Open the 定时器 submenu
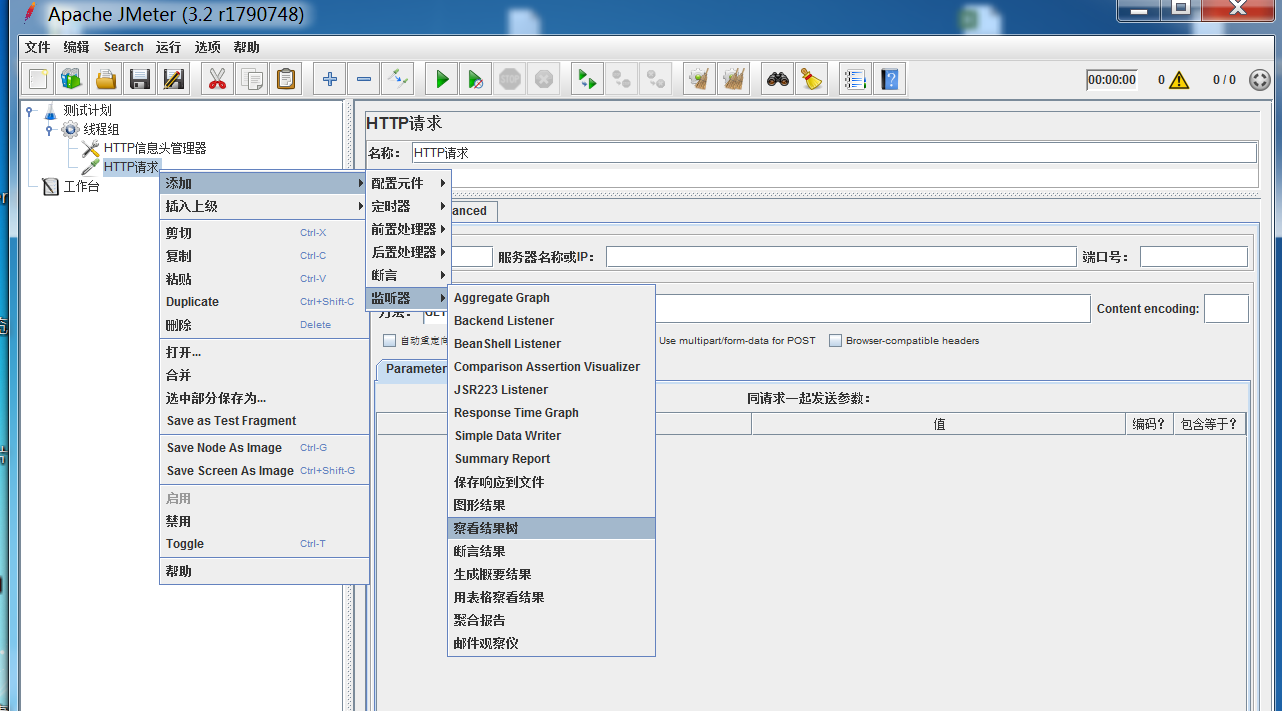1282x711 pixels. (x=408, y=206)
